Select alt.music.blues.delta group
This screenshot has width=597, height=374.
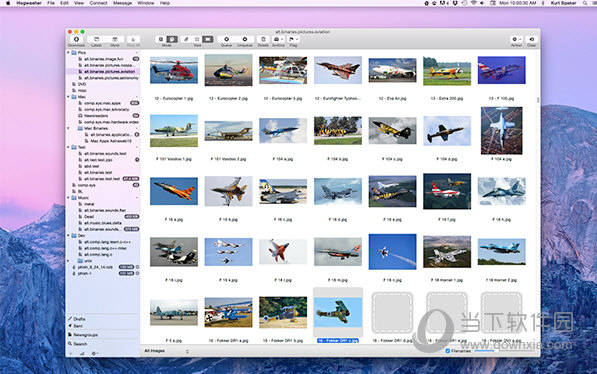coord(103,223)
